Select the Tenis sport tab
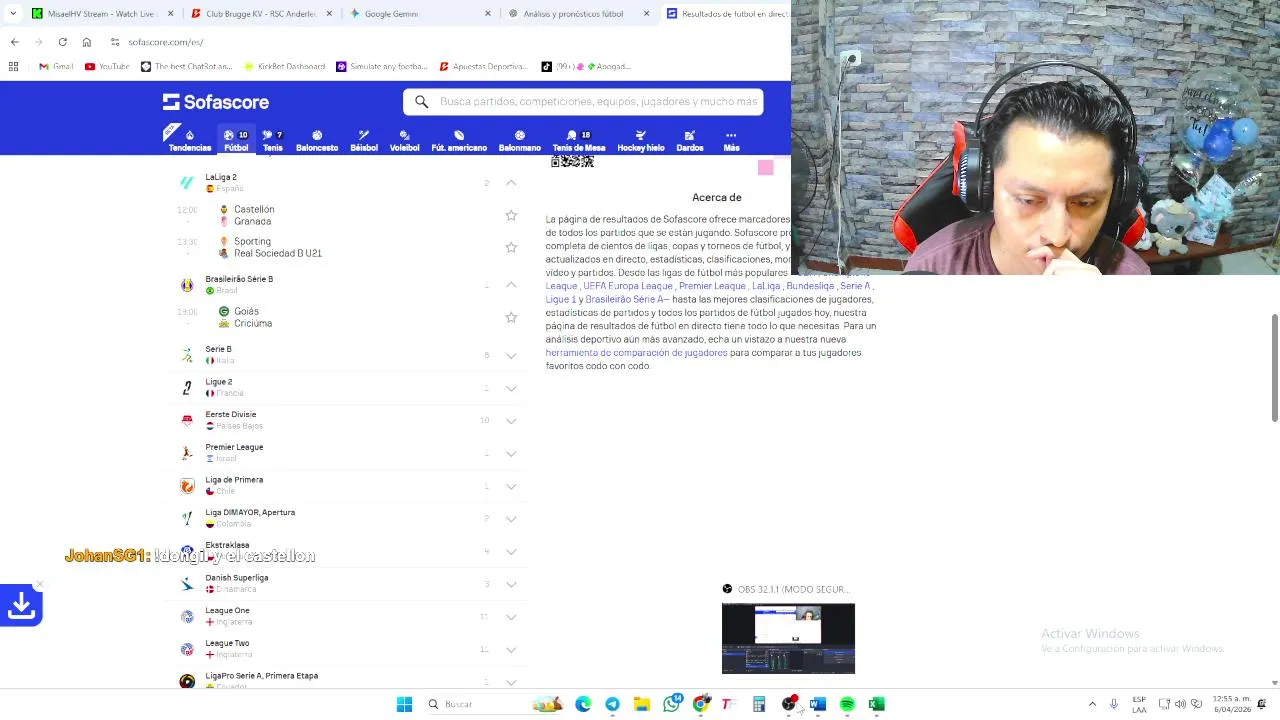The image size is (1280, 720). (x=272, y=140)
